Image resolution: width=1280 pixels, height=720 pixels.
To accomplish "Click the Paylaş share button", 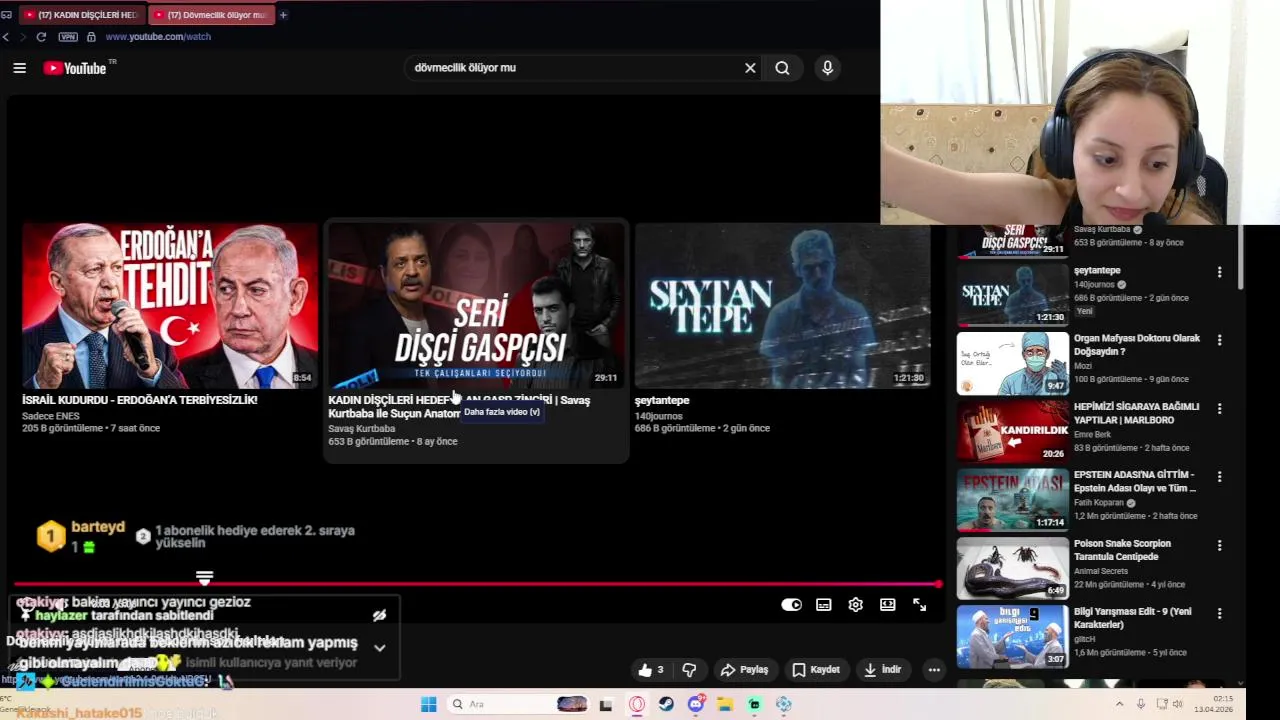I will 744,670.
